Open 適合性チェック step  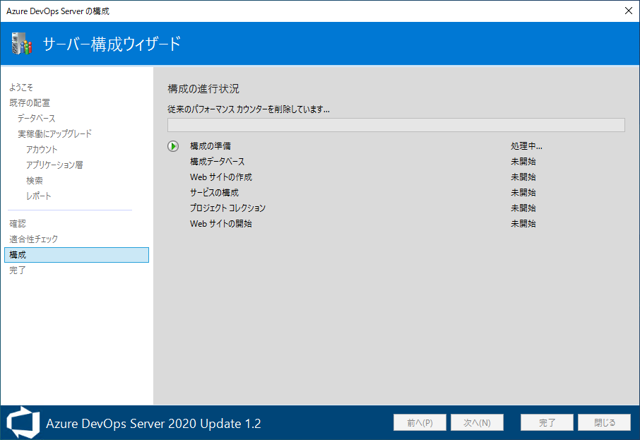33,239
